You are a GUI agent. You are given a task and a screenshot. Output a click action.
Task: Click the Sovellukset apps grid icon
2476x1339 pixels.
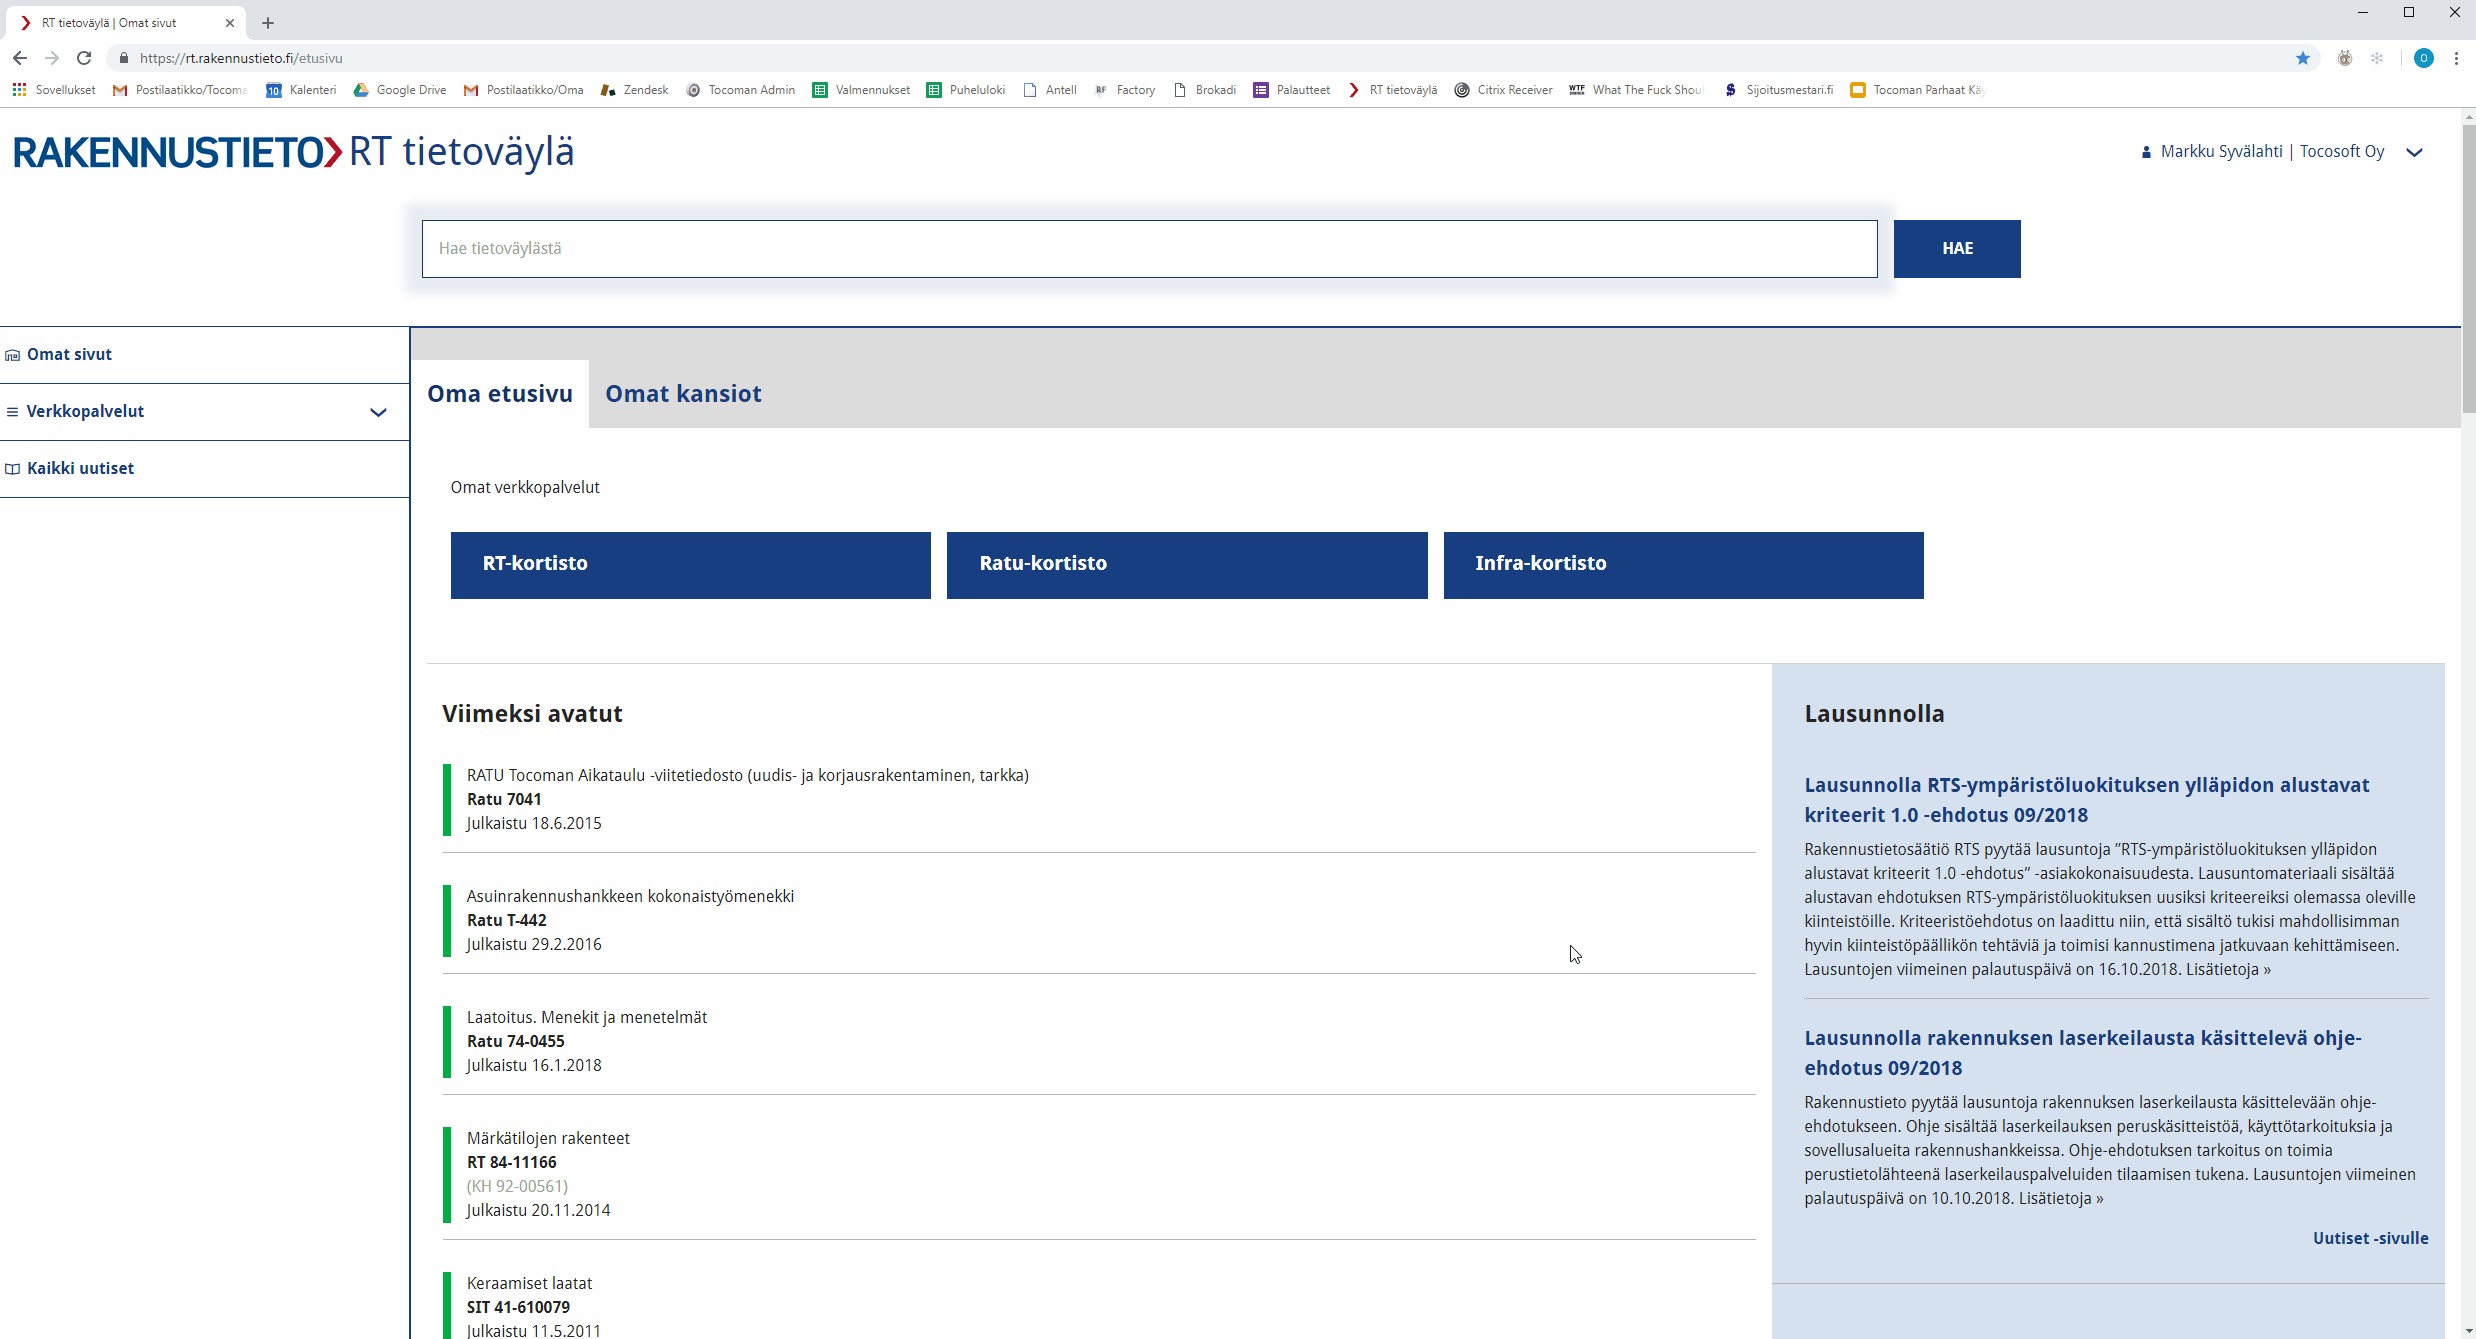[19, 90]
